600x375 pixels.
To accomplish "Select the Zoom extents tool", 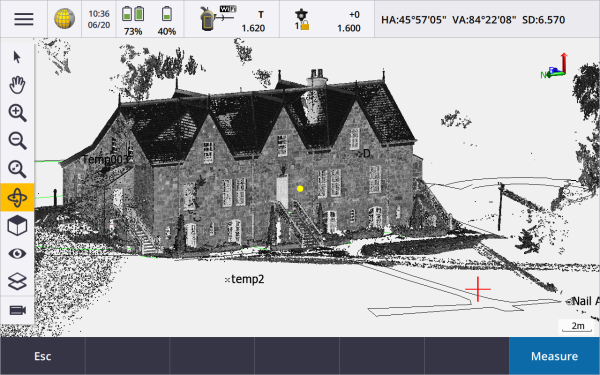I will click(x=17, y=169).
